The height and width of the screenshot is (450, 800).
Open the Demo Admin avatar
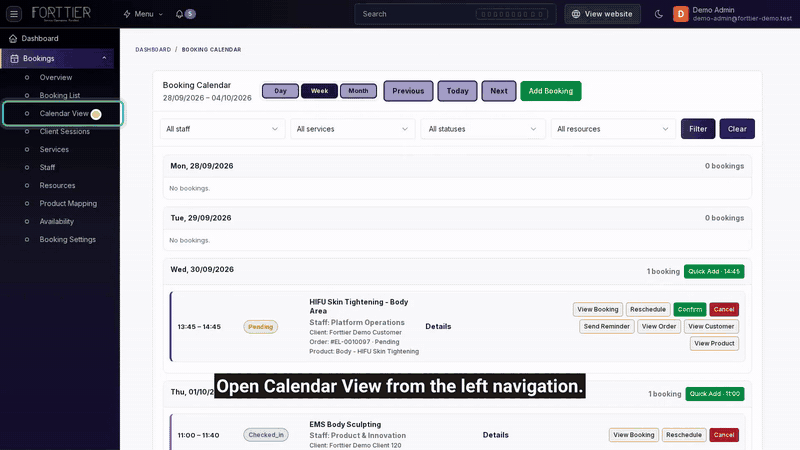681,14
